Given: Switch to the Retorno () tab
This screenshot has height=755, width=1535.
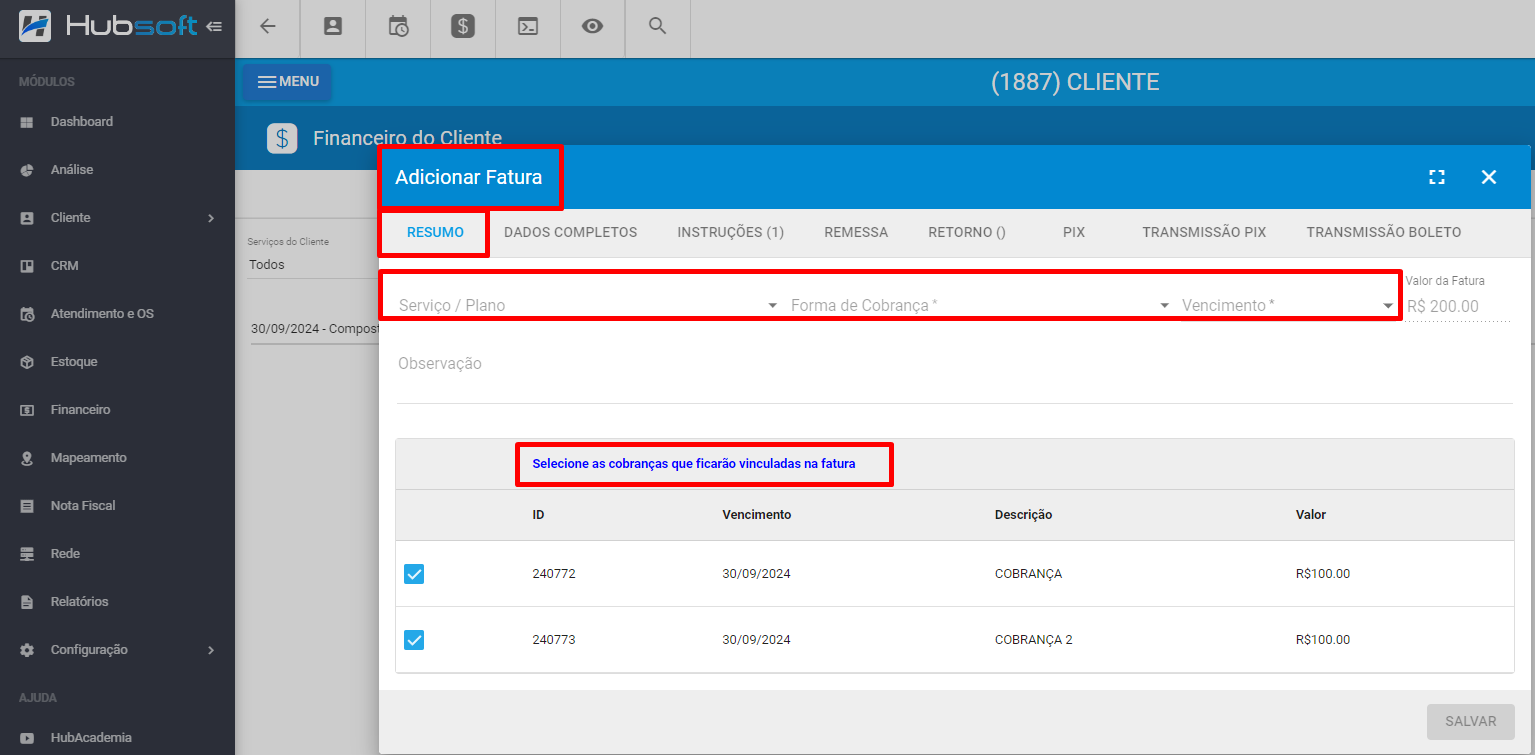Looking at the screenshot, I should (x=966, y=232).
